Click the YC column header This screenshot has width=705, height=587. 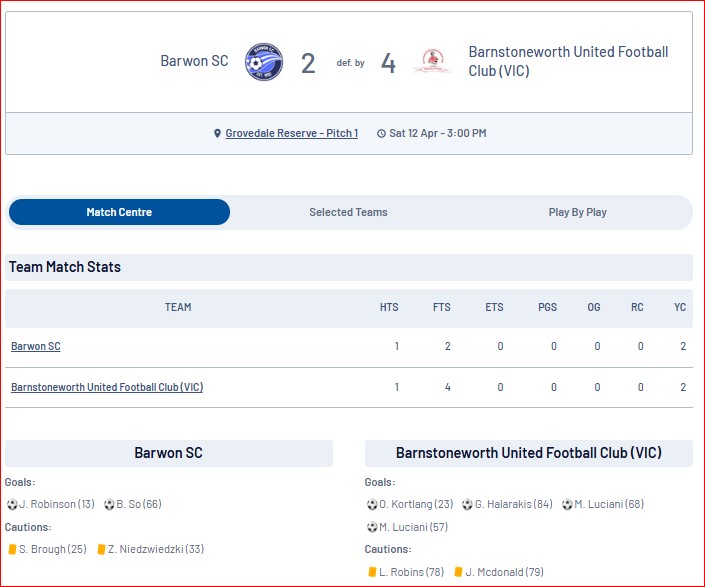tap(680, 307)
